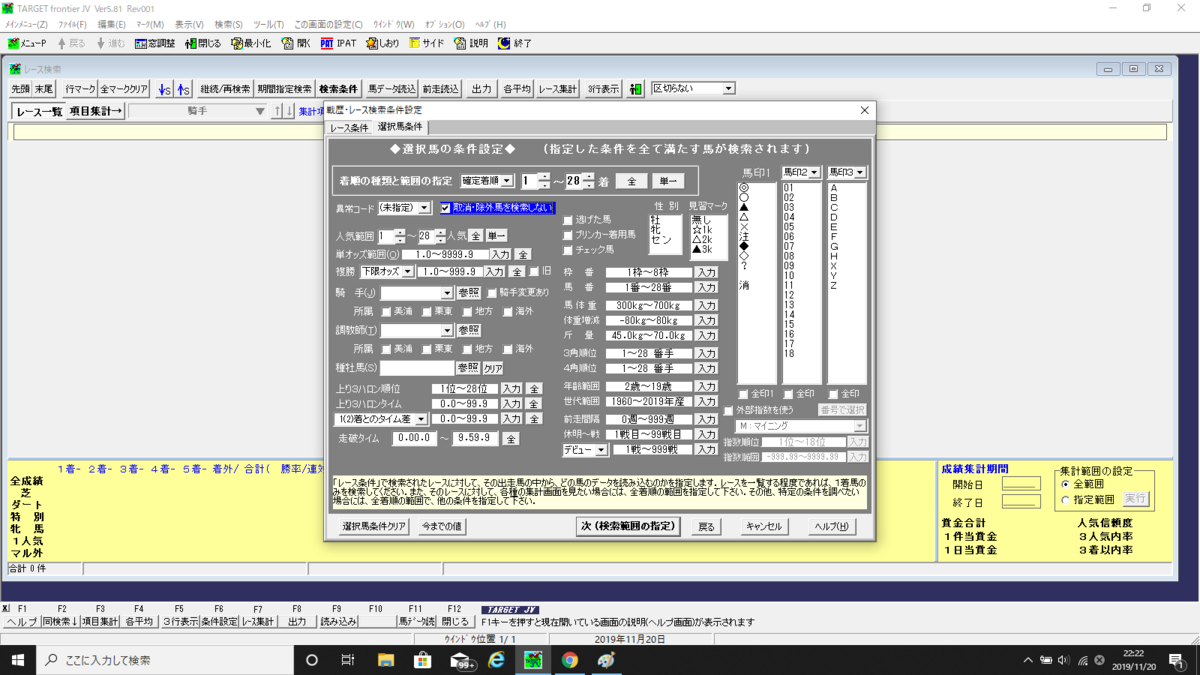Select ◎ in 馬印1 list
Image resolution: width=1200 pixels, height=675 pixels.
(x=744, y=187)
